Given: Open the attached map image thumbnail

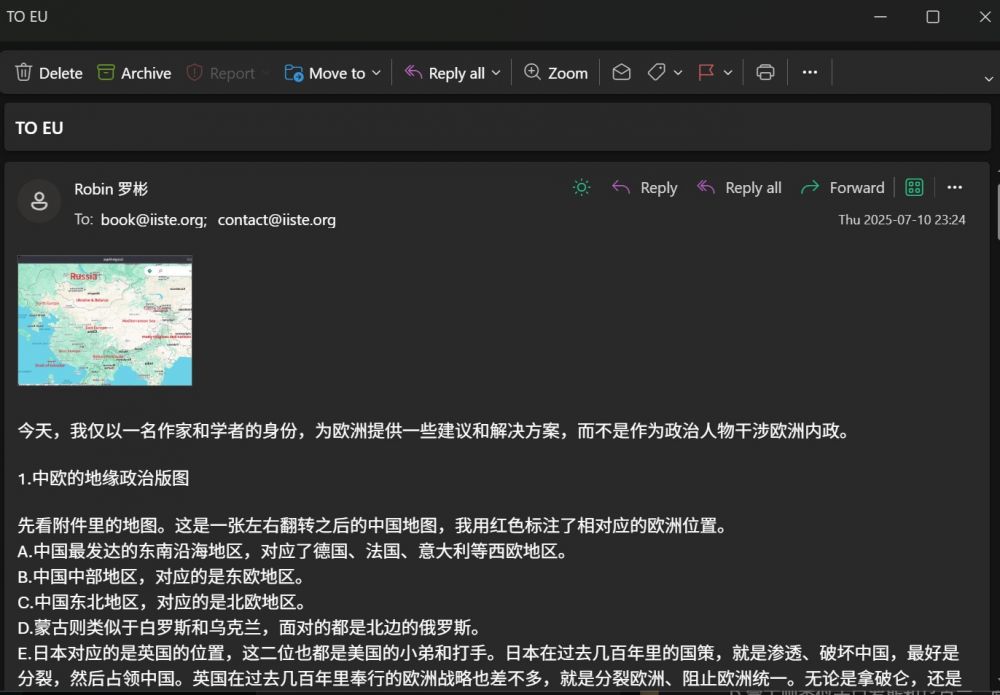Looking at the screenshot, I should click(105, 320).
